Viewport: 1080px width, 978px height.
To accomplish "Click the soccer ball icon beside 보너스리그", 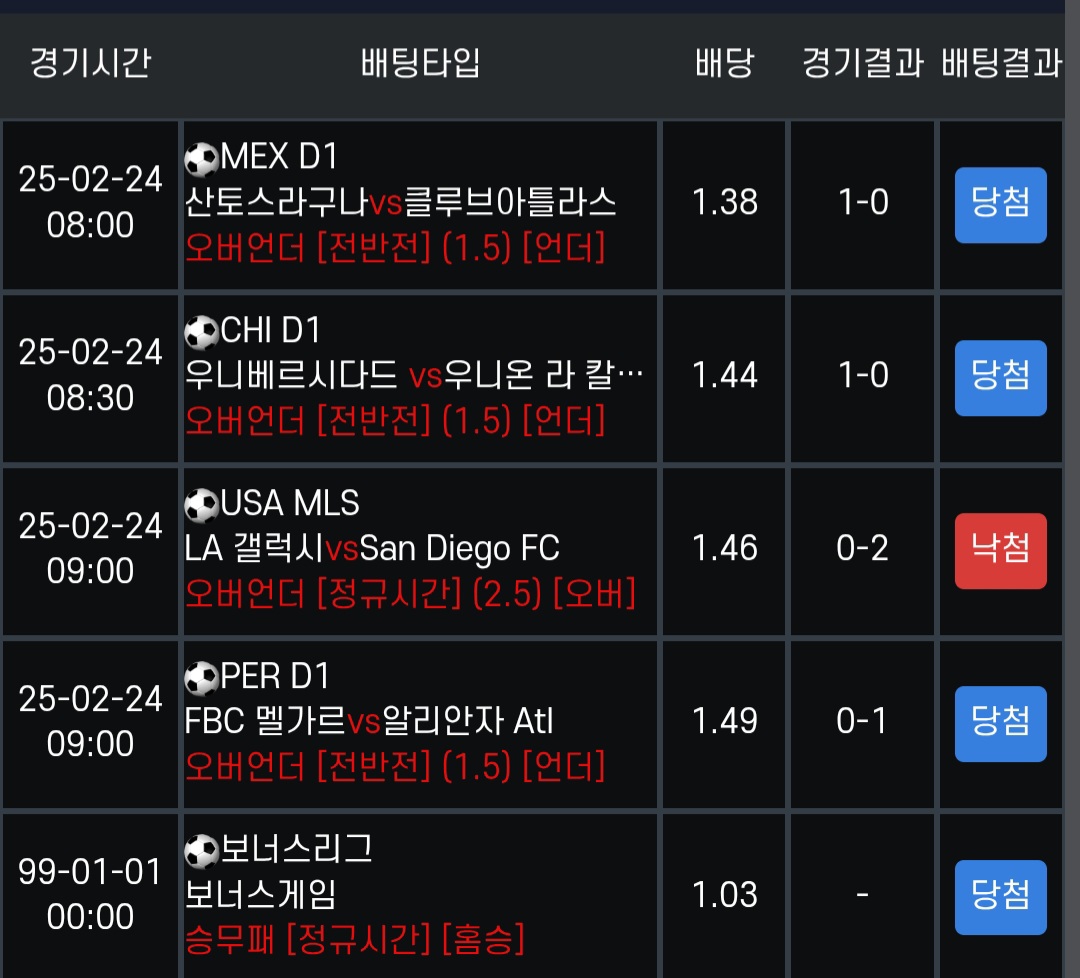I will click(201, 851).
